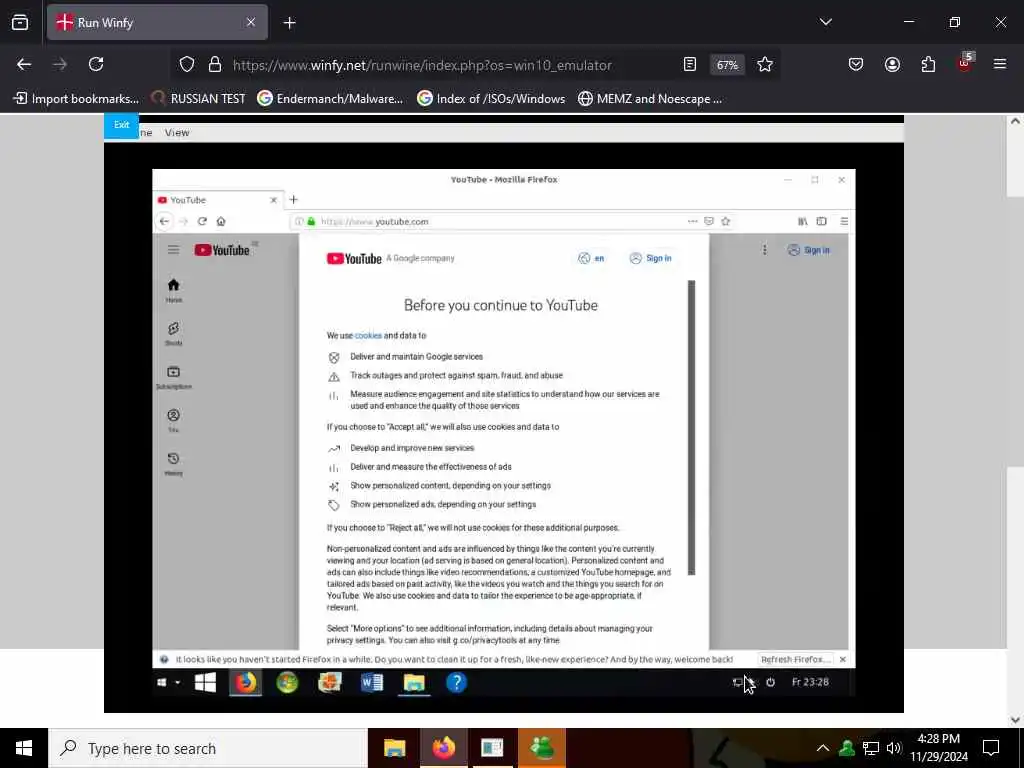1024x768 pixels.
Task: Open file manager in emulated taskbar
Action: pyautogui.click(x=414, y=682)
